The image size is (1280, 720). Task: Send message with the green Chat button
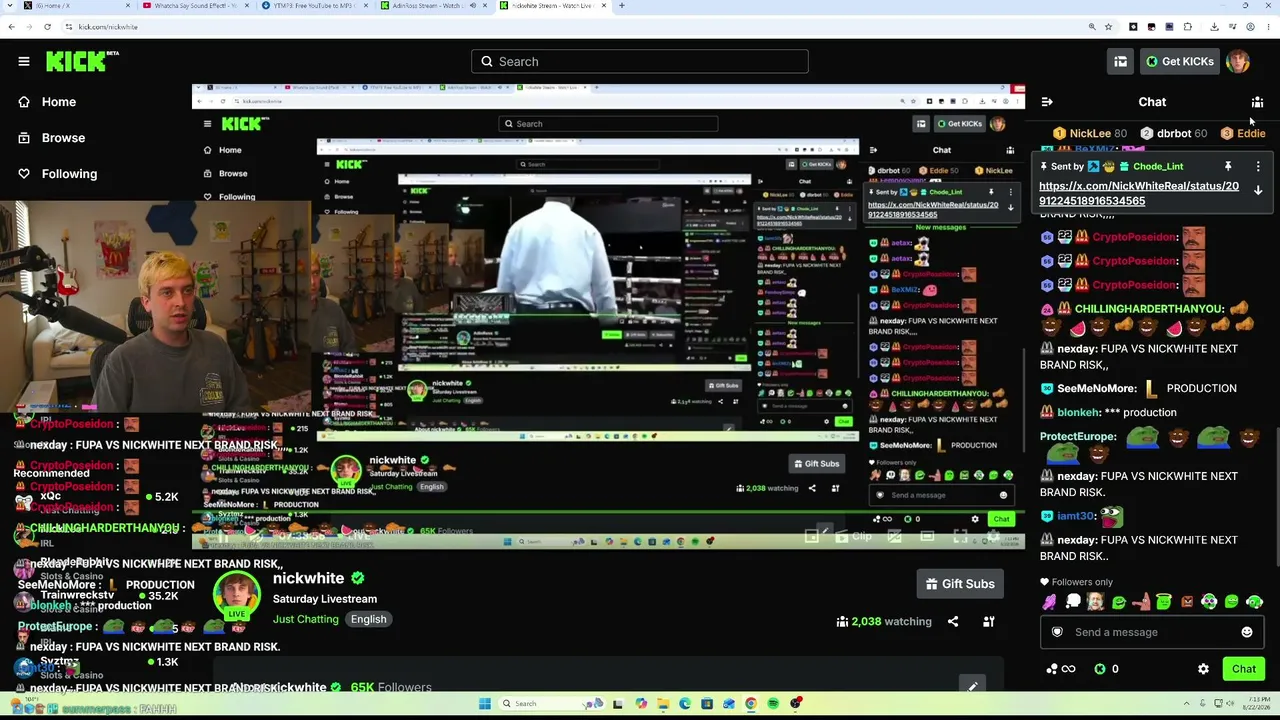pos(1244,669)
